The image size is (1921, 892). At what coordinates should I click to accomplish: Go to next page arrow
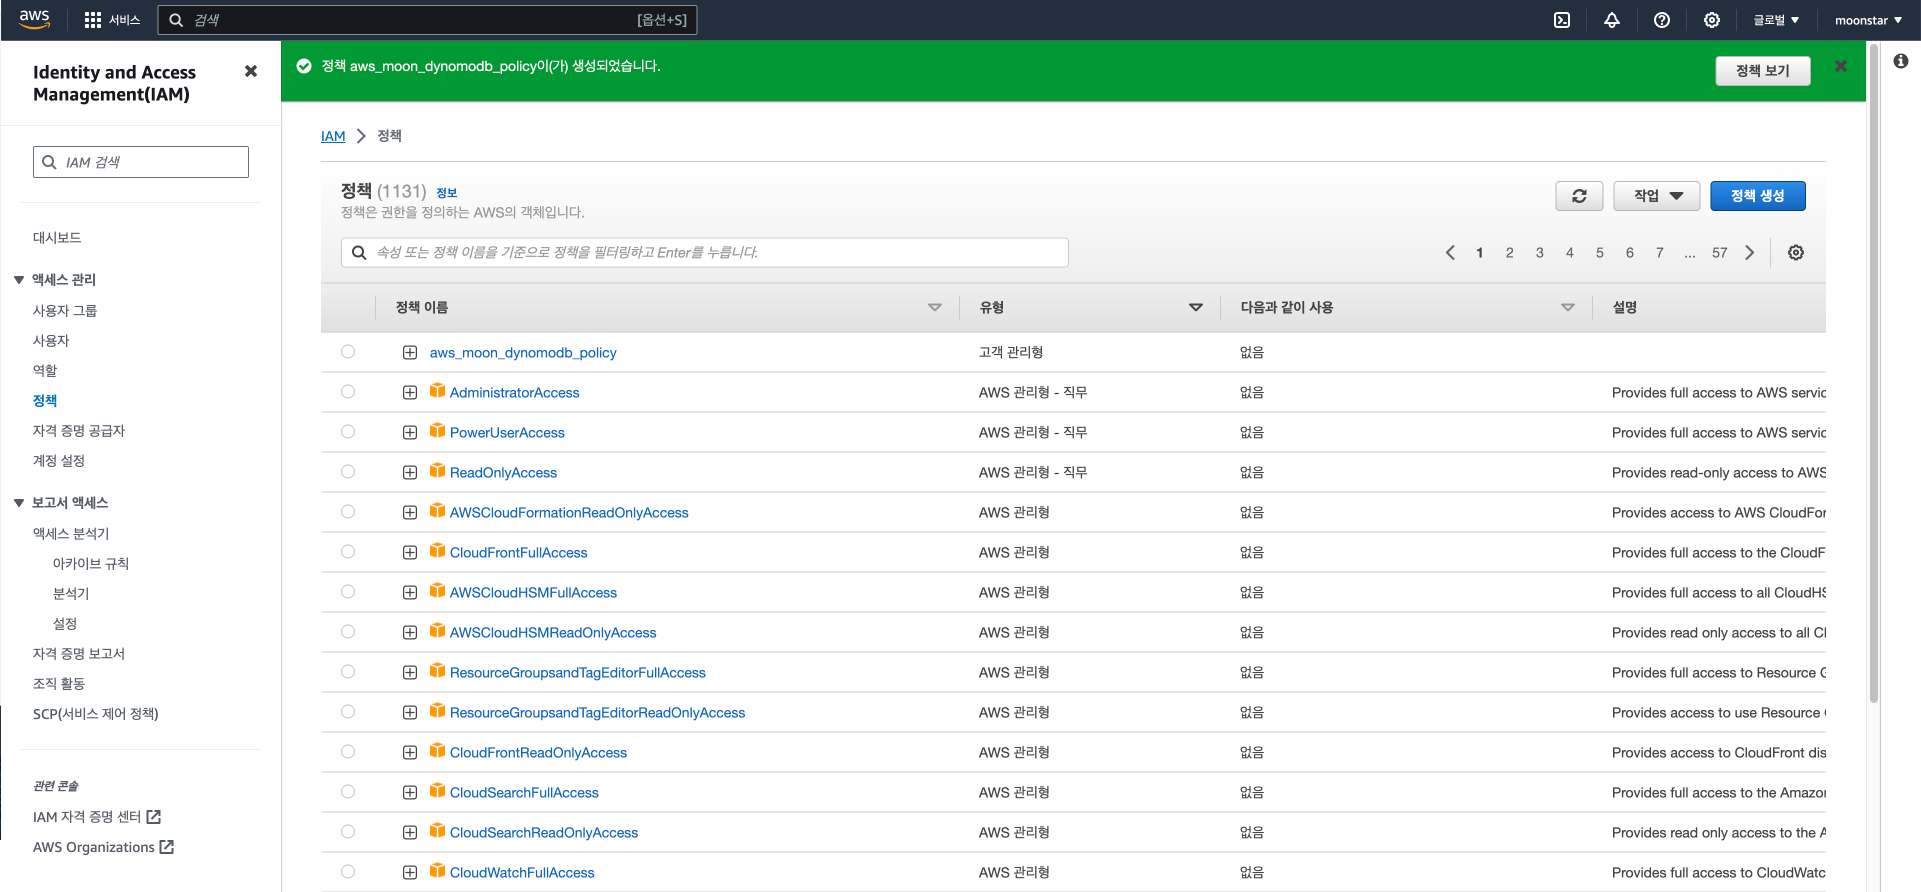tap(1750, 253)
